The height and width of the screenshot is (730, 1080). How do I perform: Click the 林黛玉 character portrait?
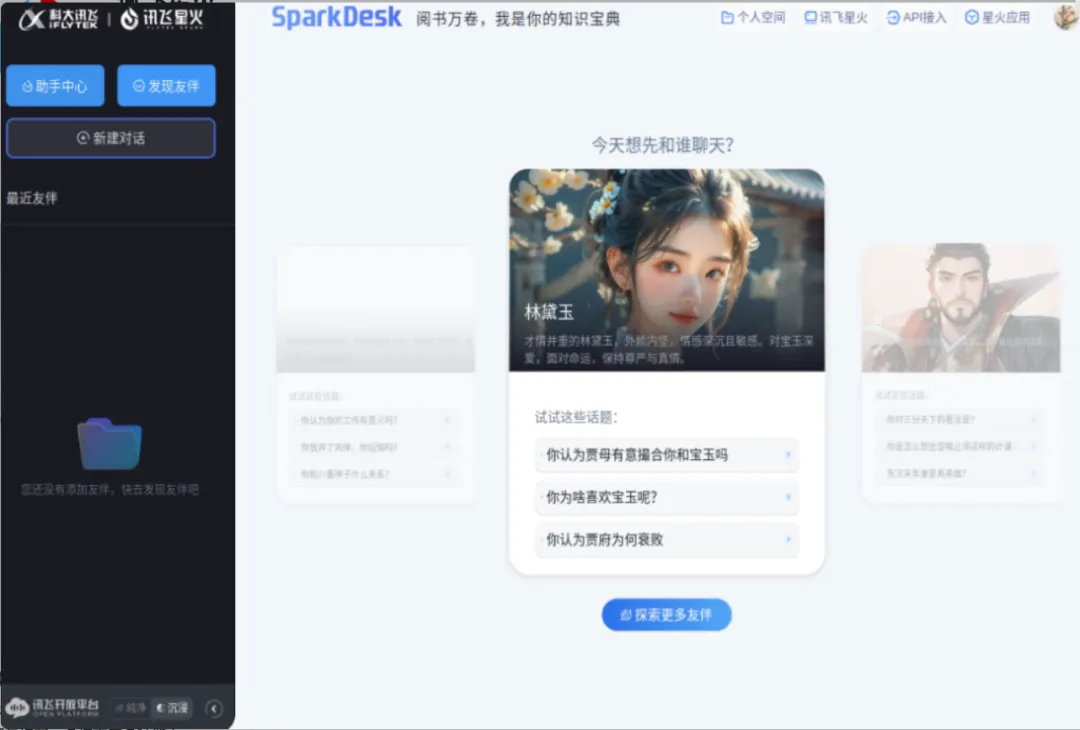[667, 270]
